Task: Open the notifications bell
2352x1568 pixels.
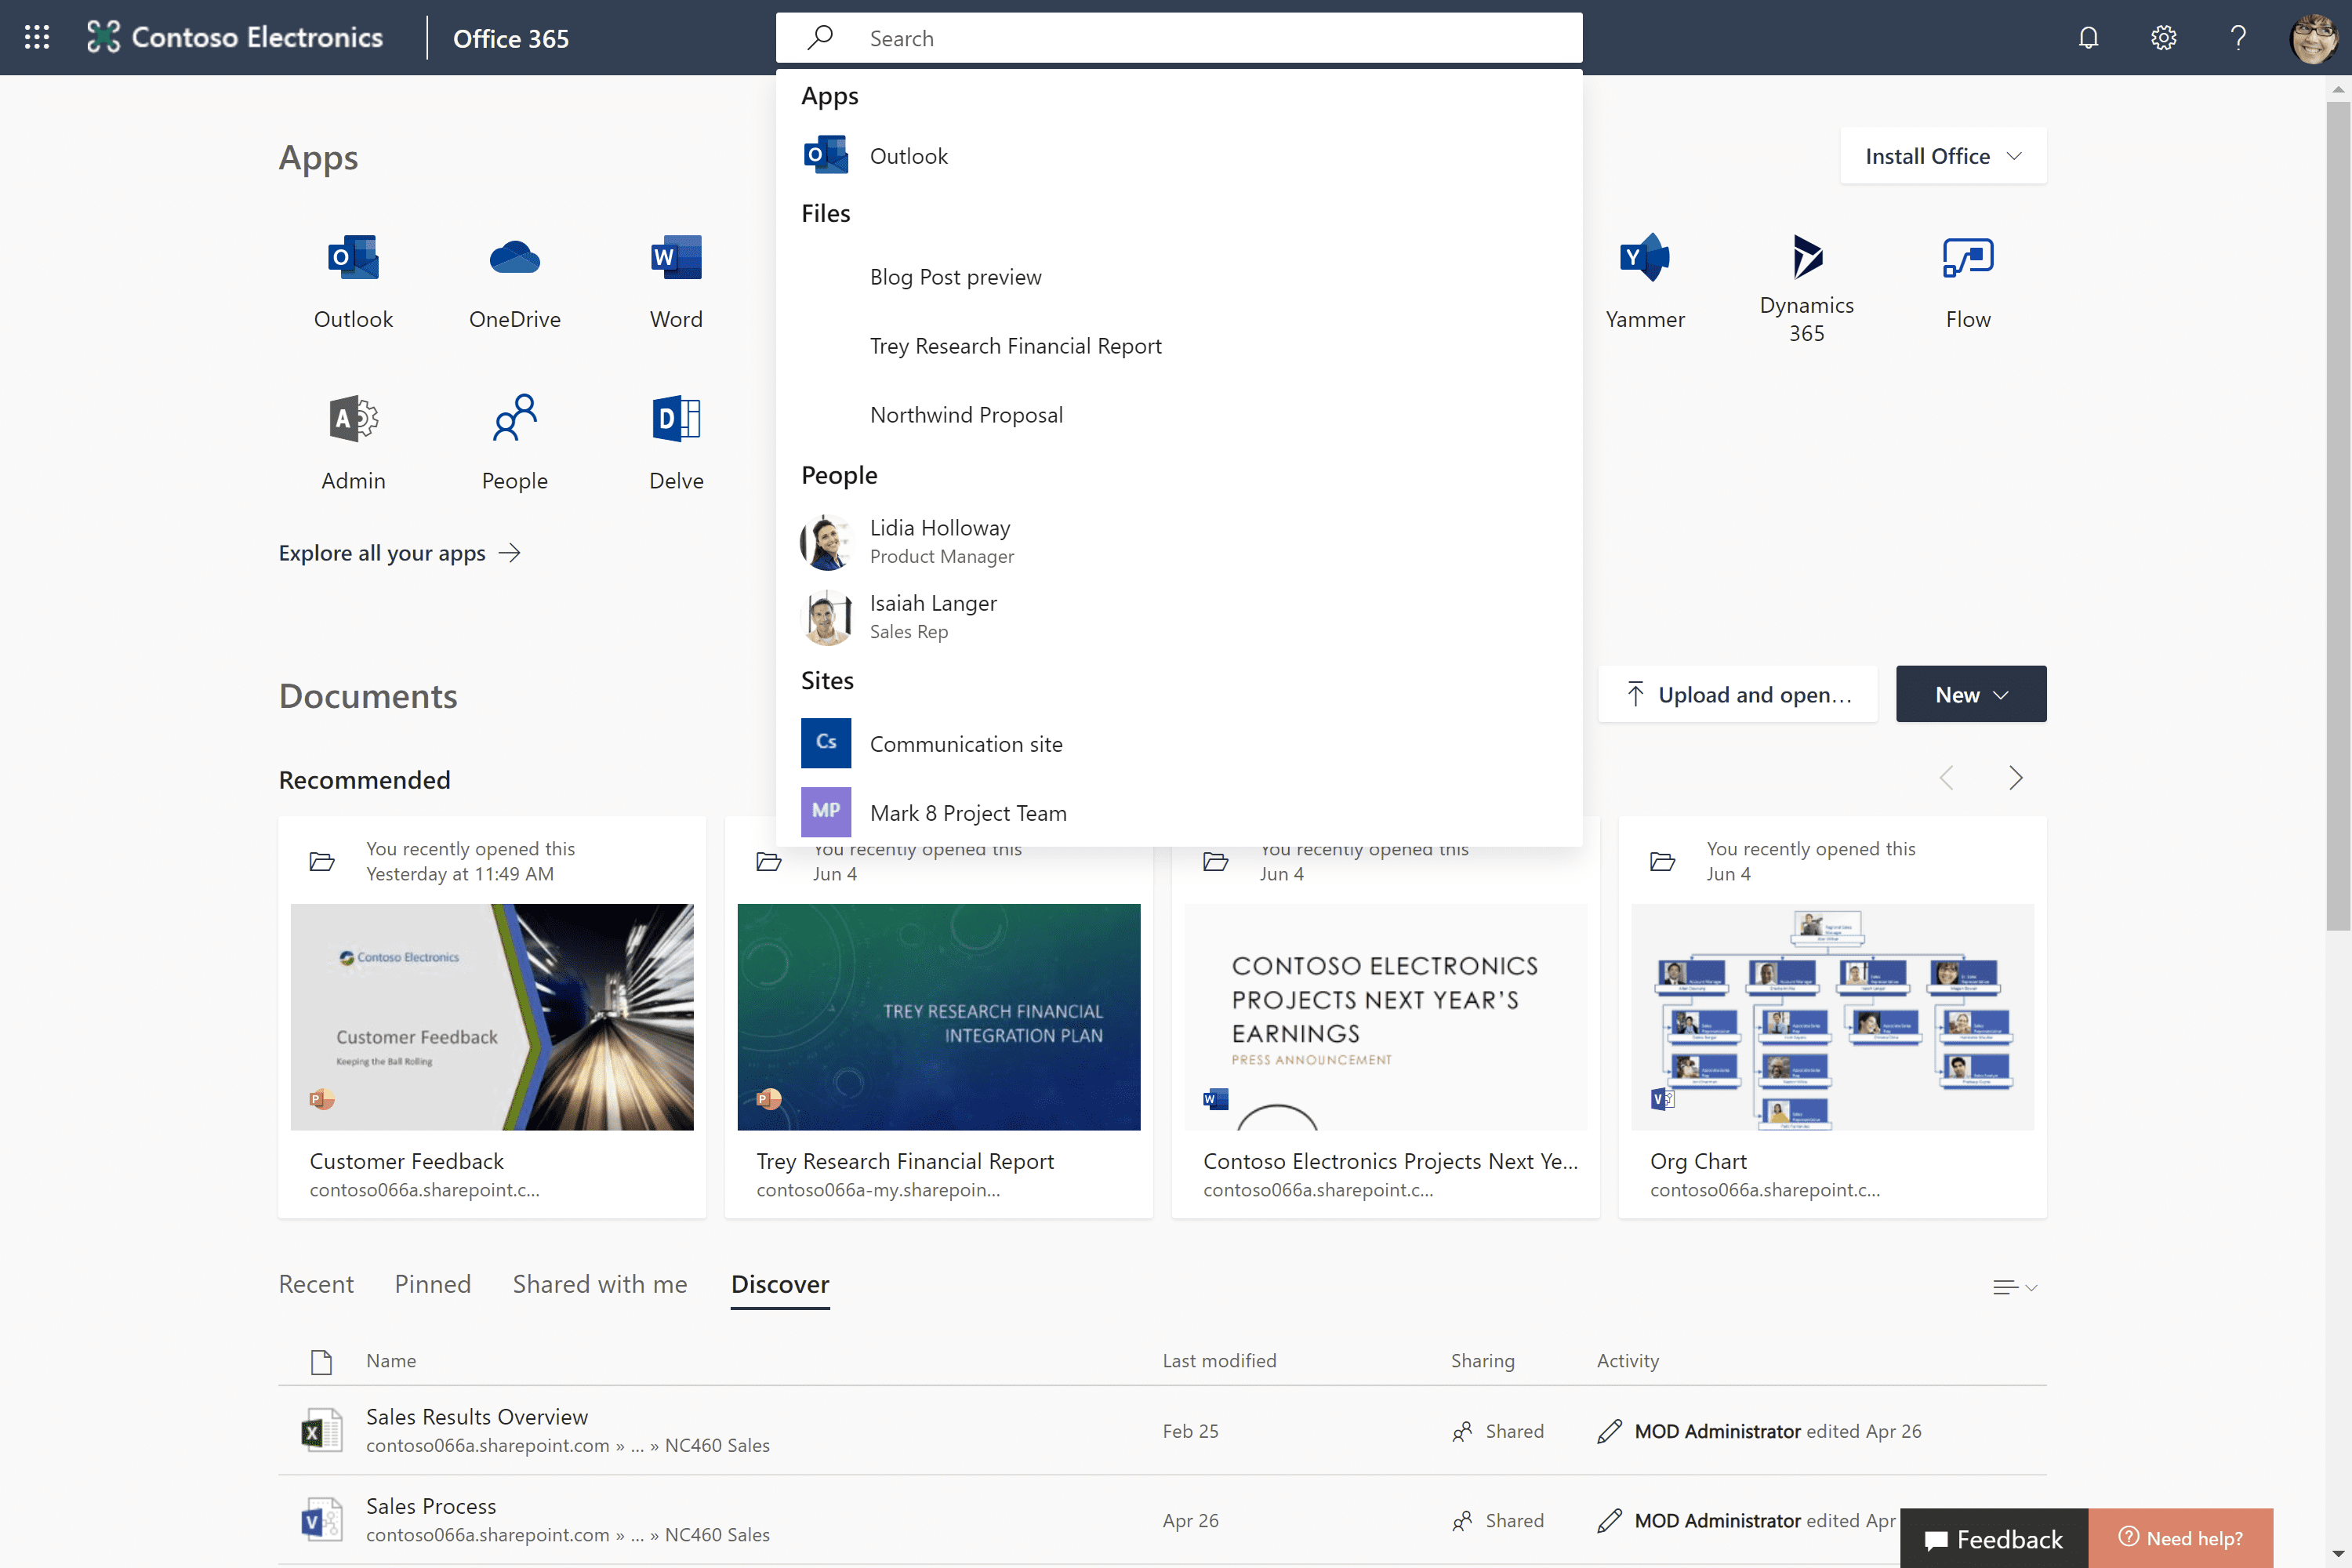Action: [x=2088, y=38]
